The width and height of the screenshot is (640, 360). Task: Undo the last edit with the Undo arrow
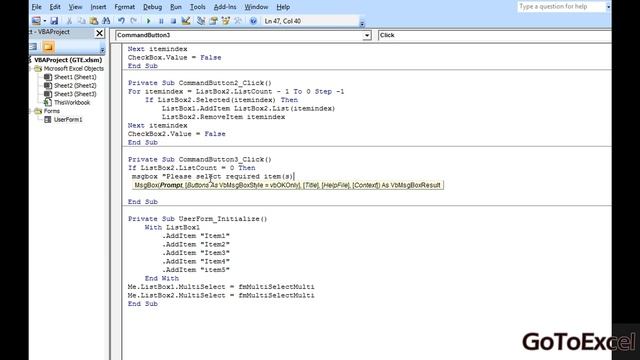[121, 21]
